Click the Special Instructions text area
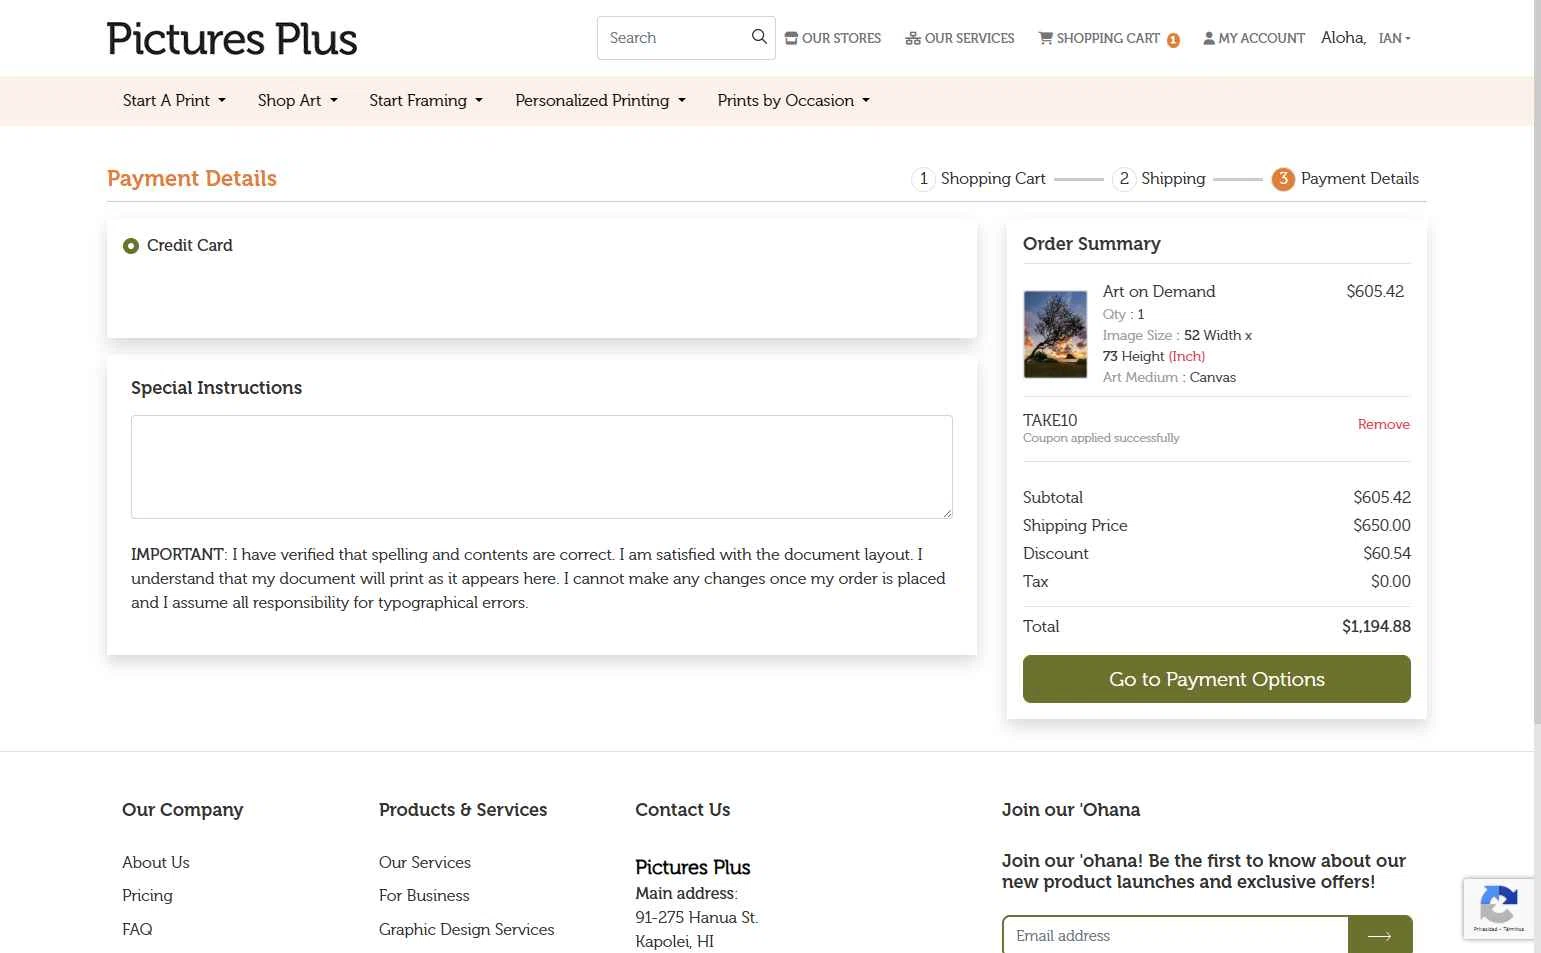The image size is (1541, 953). [542, 467]
